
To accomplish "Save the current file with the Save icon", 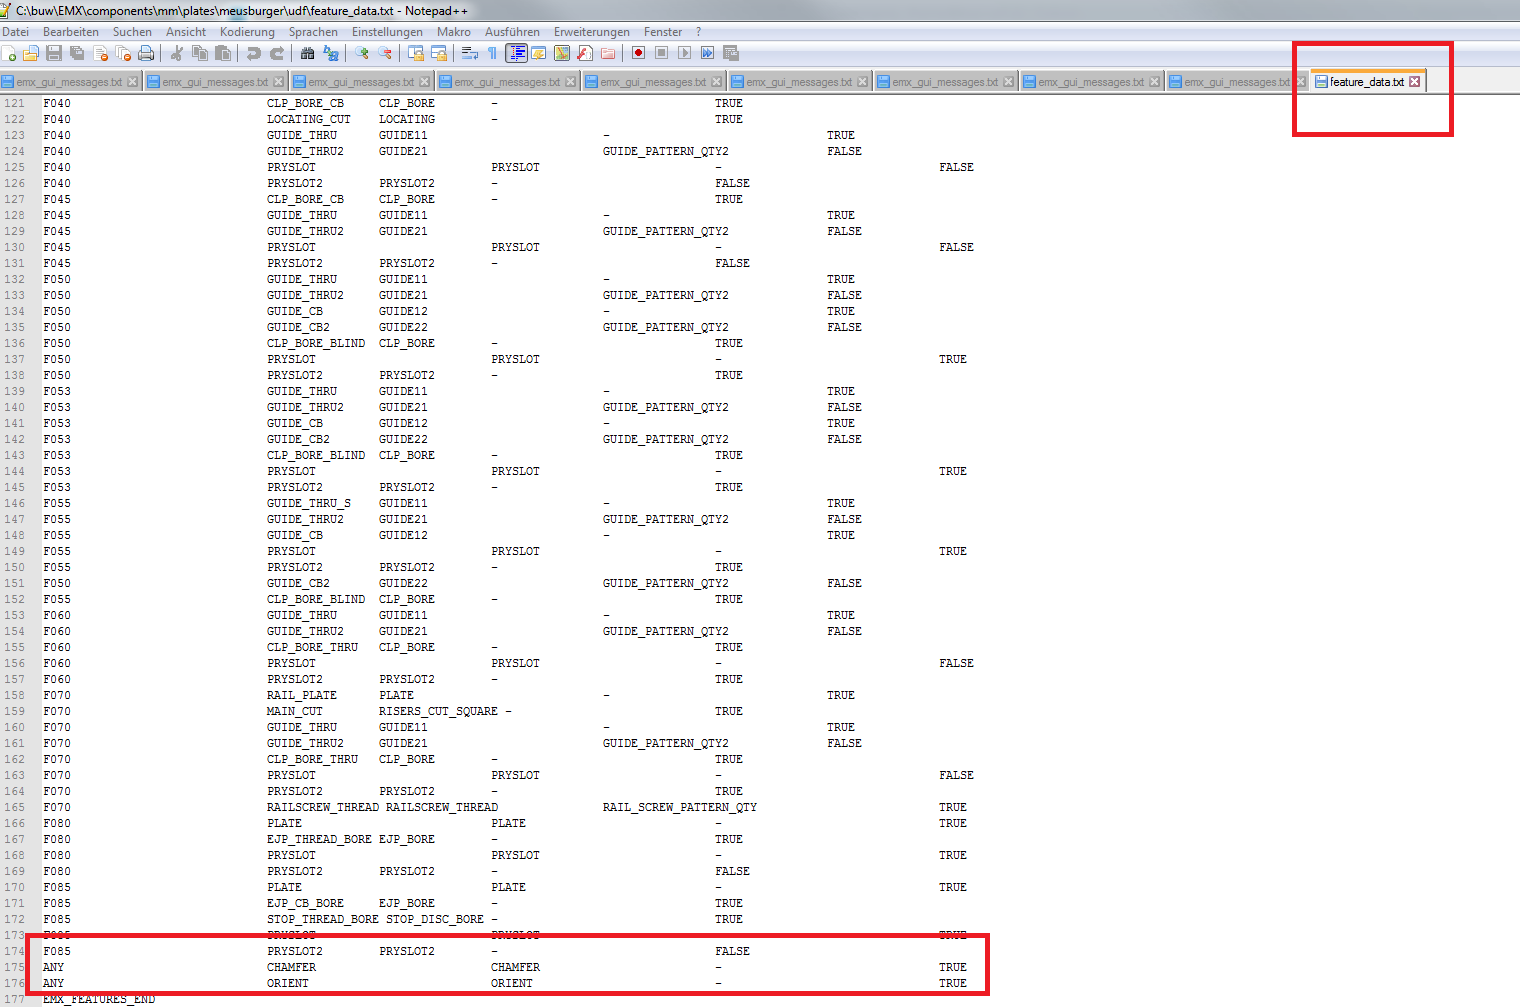I will 54,53.
